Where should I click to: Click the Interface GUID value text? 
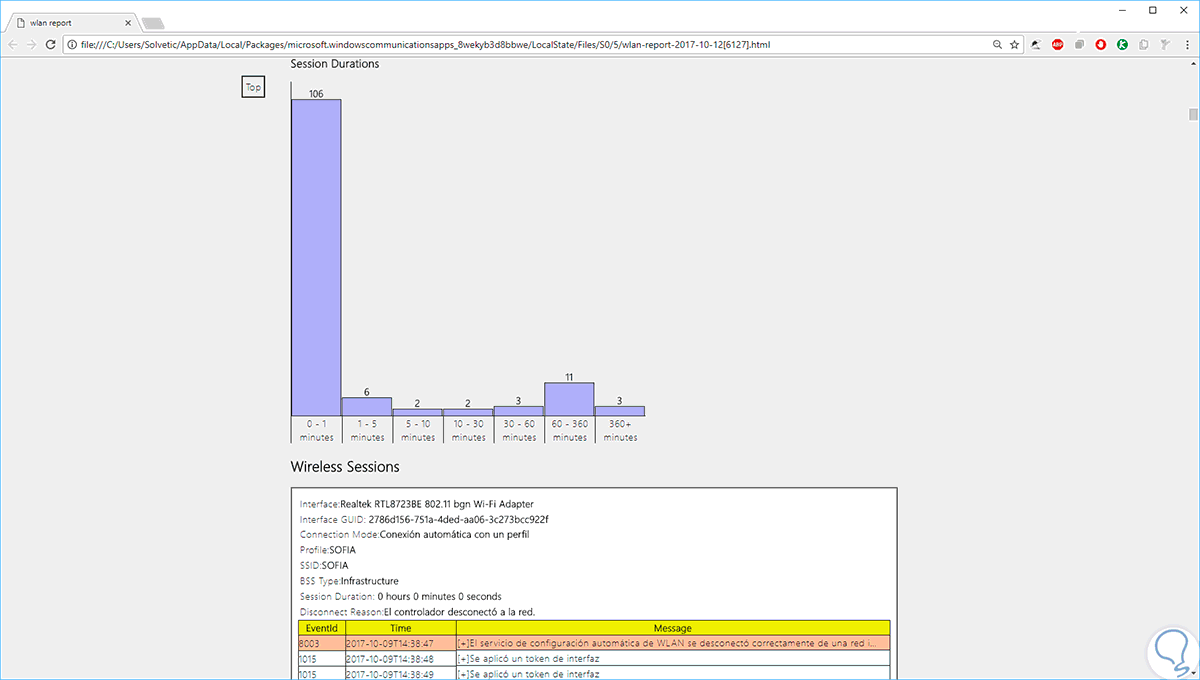coord(457,519)
